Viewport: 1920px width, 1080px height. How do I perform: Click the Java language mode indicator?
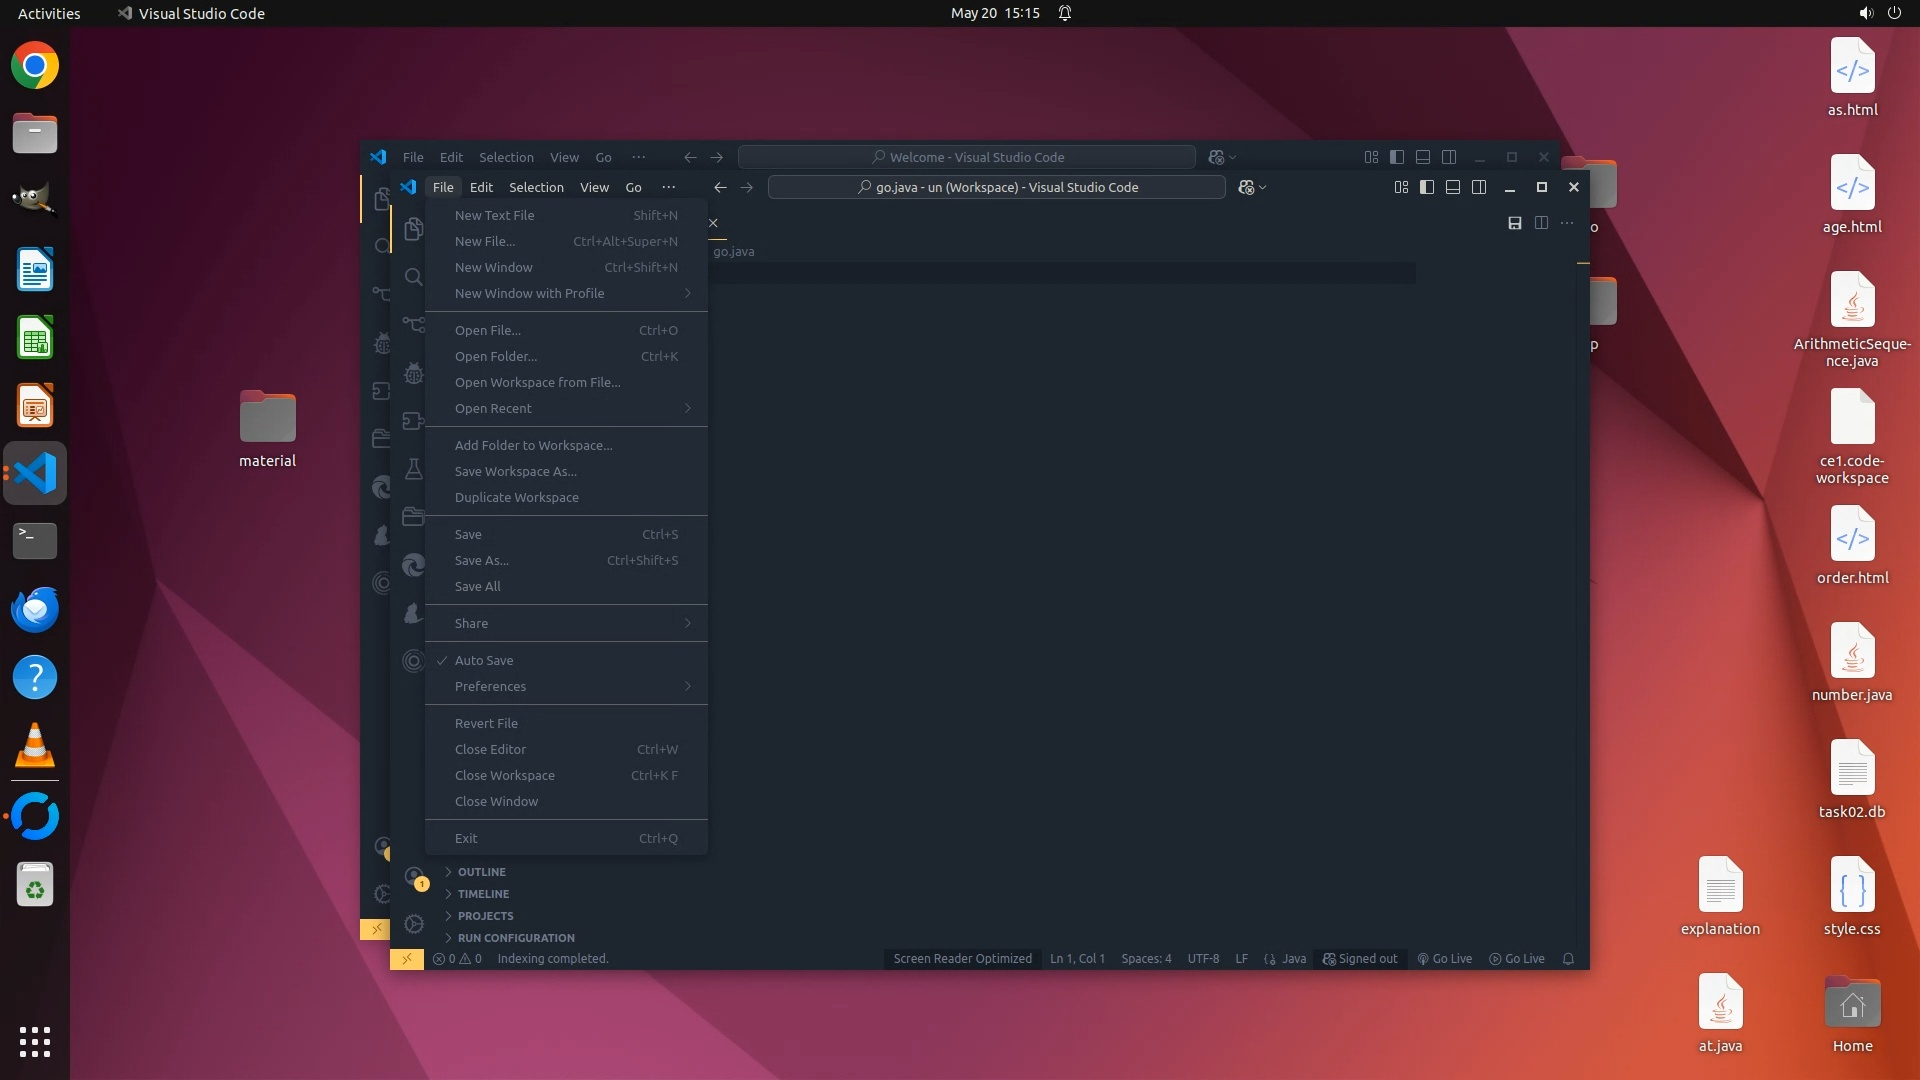(x=1293, y=959)
